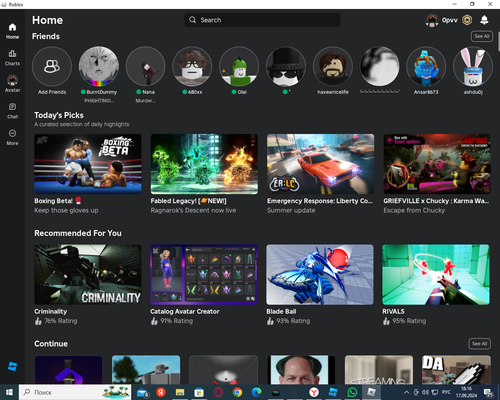Screen dimensions: 500x400
Task: Open Microsoft Edge from the taskbar
Action: click(256, 392)
